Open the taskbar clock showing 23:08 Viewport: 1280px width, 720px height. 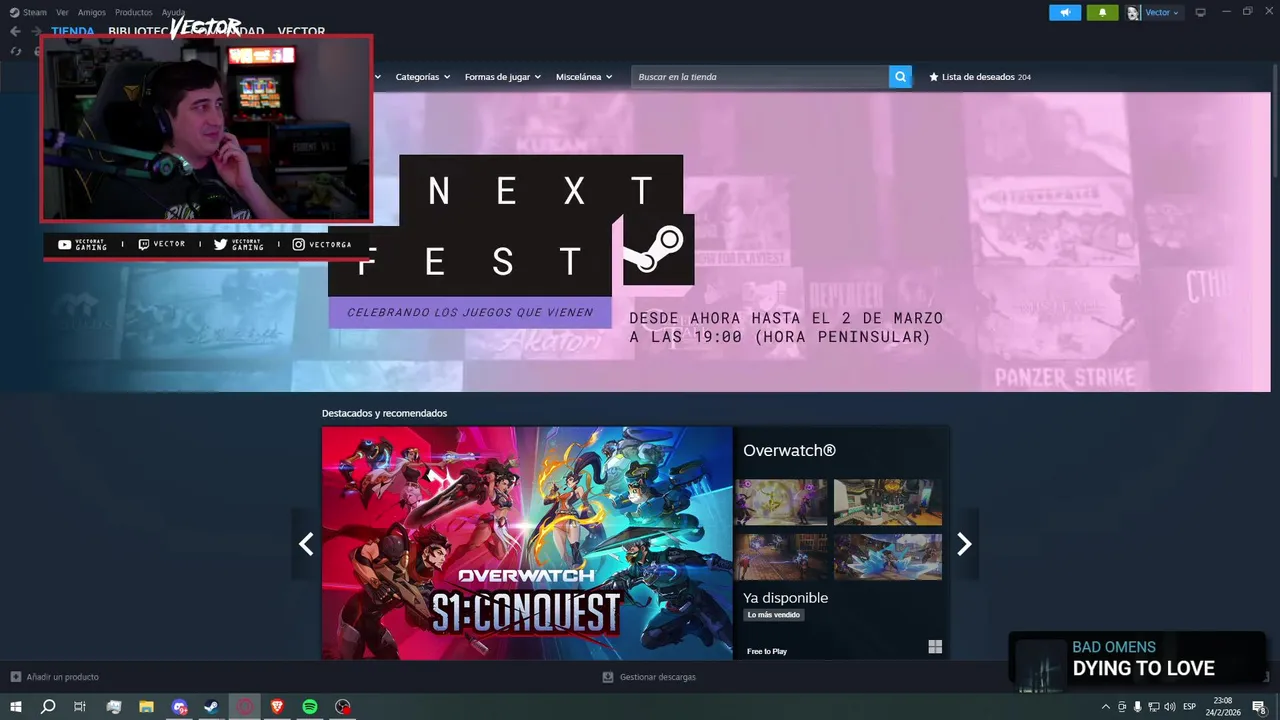(x=1222, y=707)
